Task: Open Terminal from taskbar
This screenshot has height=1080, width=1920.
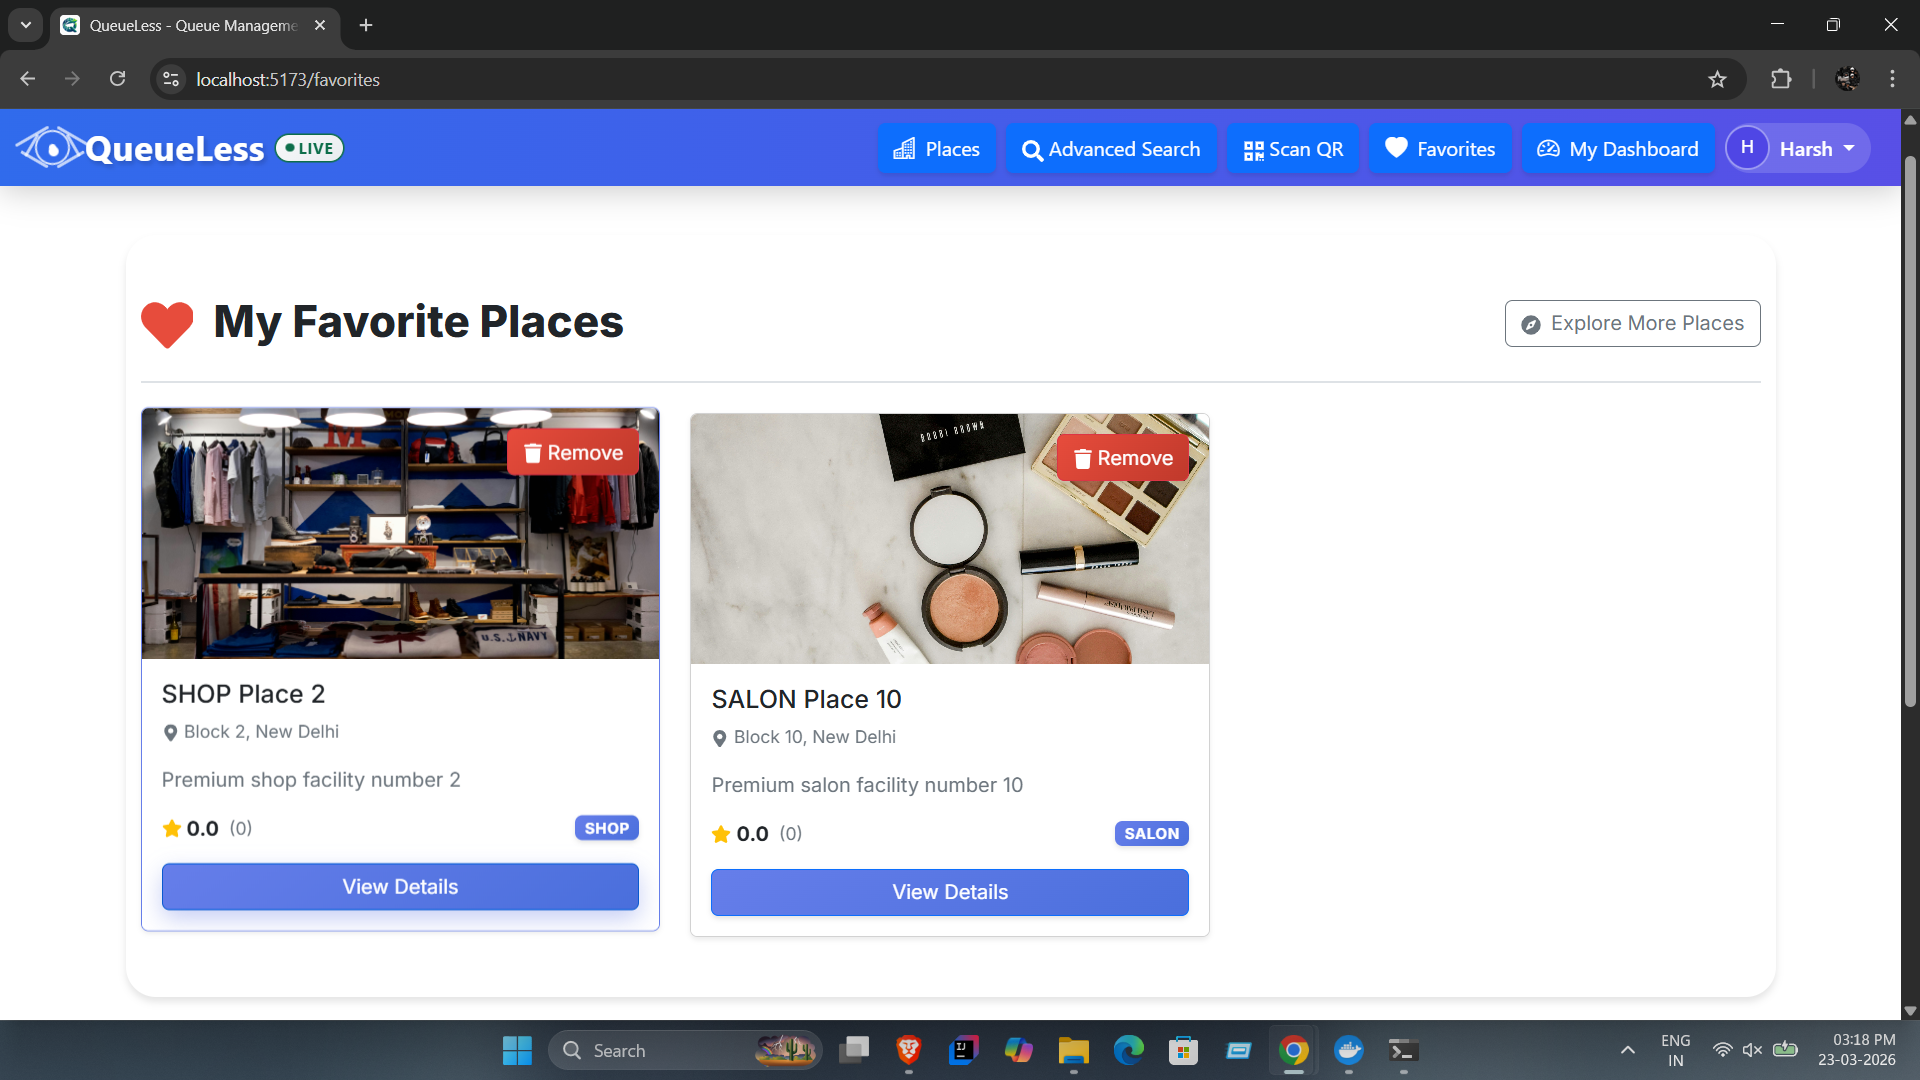Action: pyautogui.click(x=1403, y=1050)
